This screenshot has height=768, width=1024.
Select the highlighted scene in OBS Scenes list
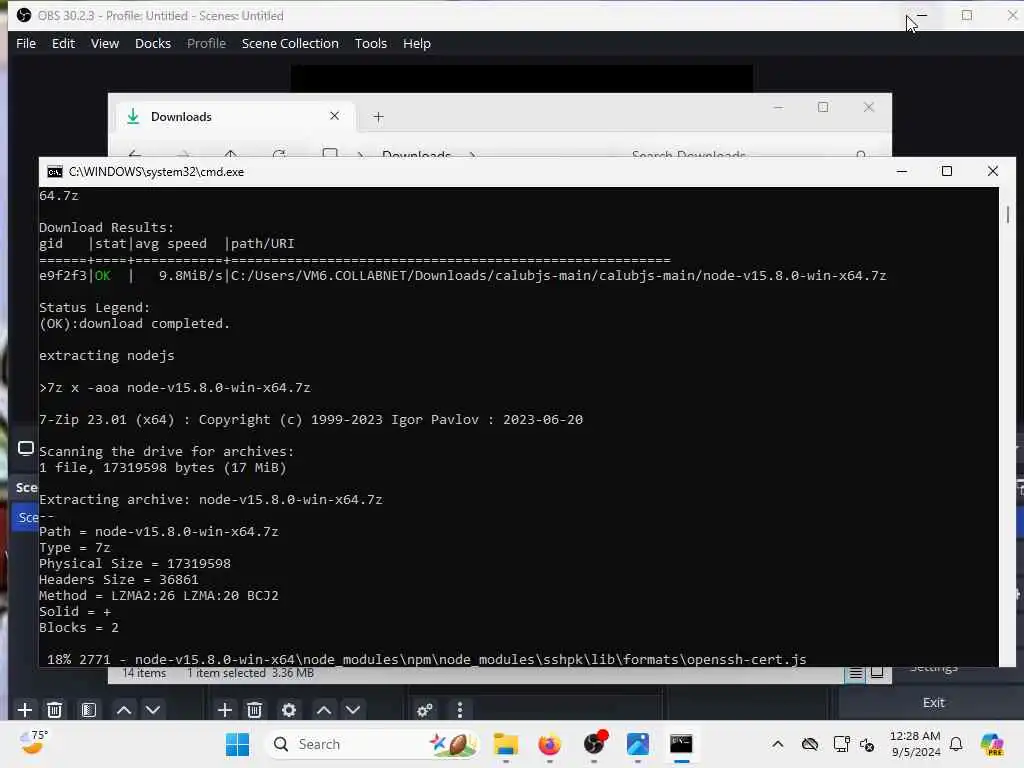25,517
